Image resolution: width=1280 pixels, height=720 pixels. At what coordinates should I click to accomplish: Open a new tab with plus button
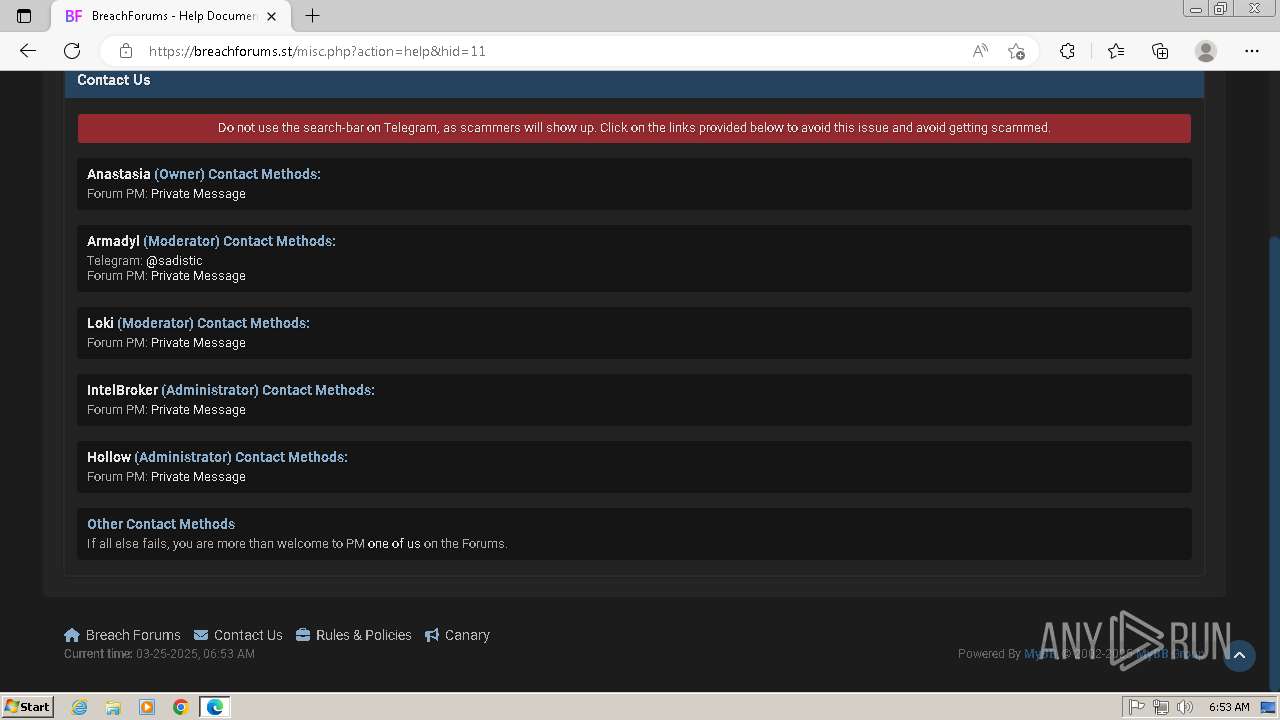pos(312,16)
